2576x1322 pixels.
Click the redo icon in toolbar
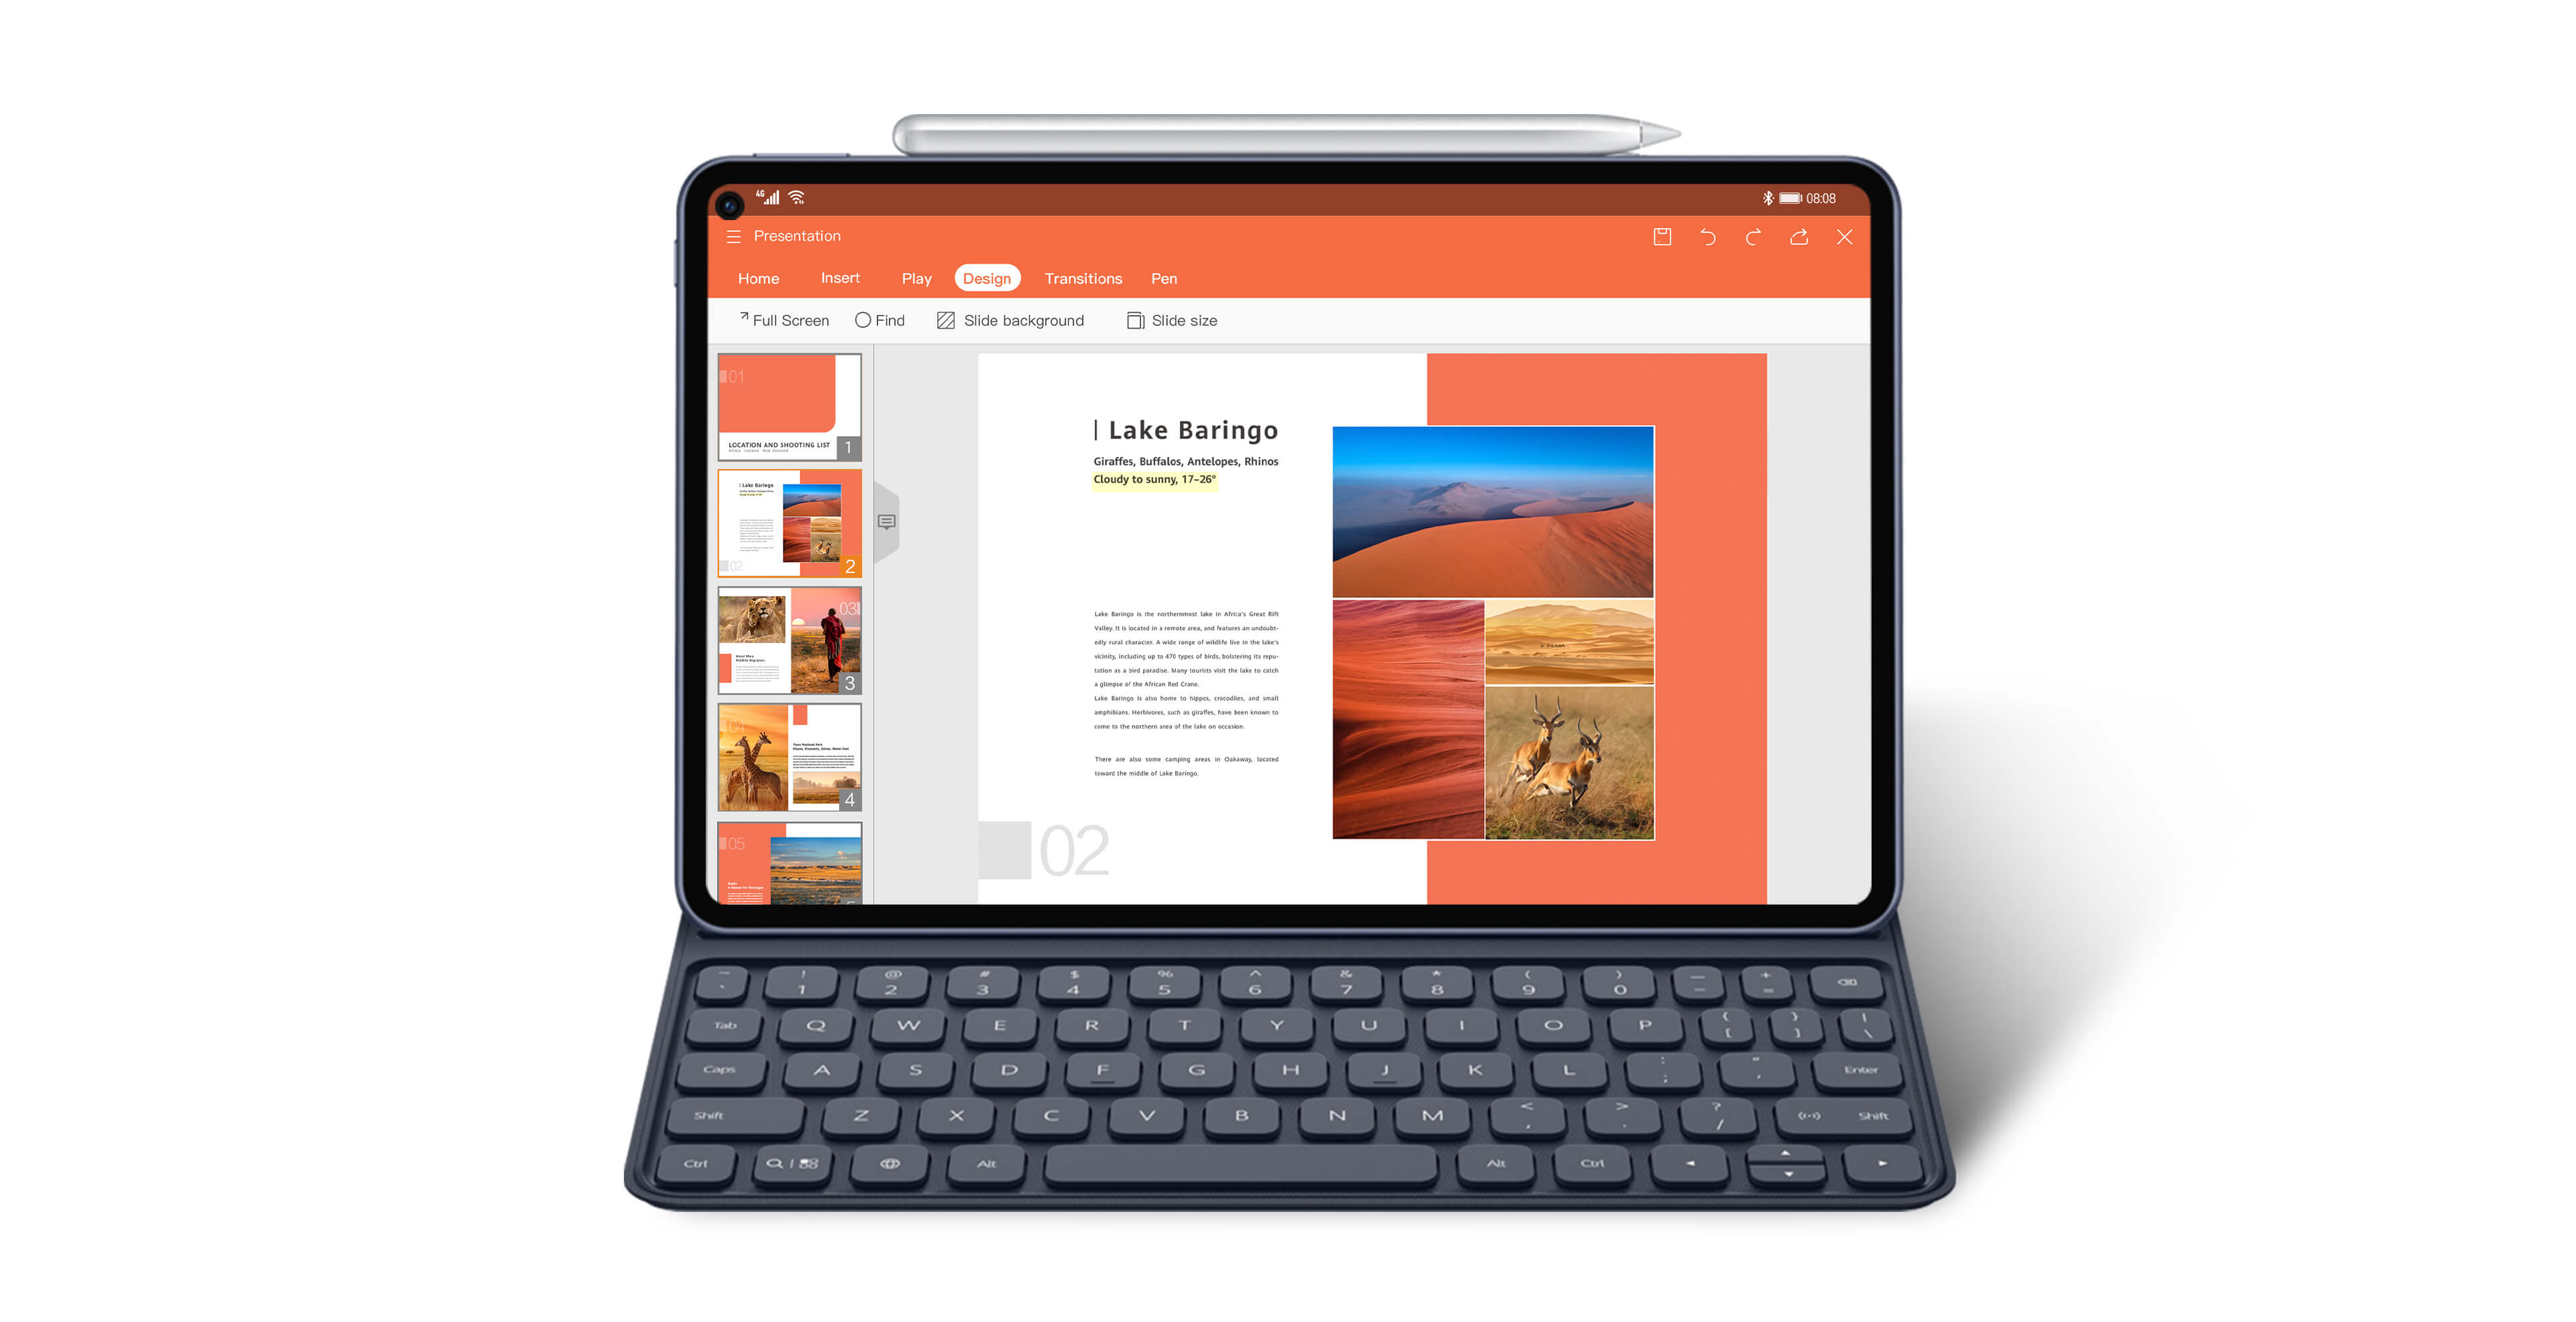[x=1752, y=236]
